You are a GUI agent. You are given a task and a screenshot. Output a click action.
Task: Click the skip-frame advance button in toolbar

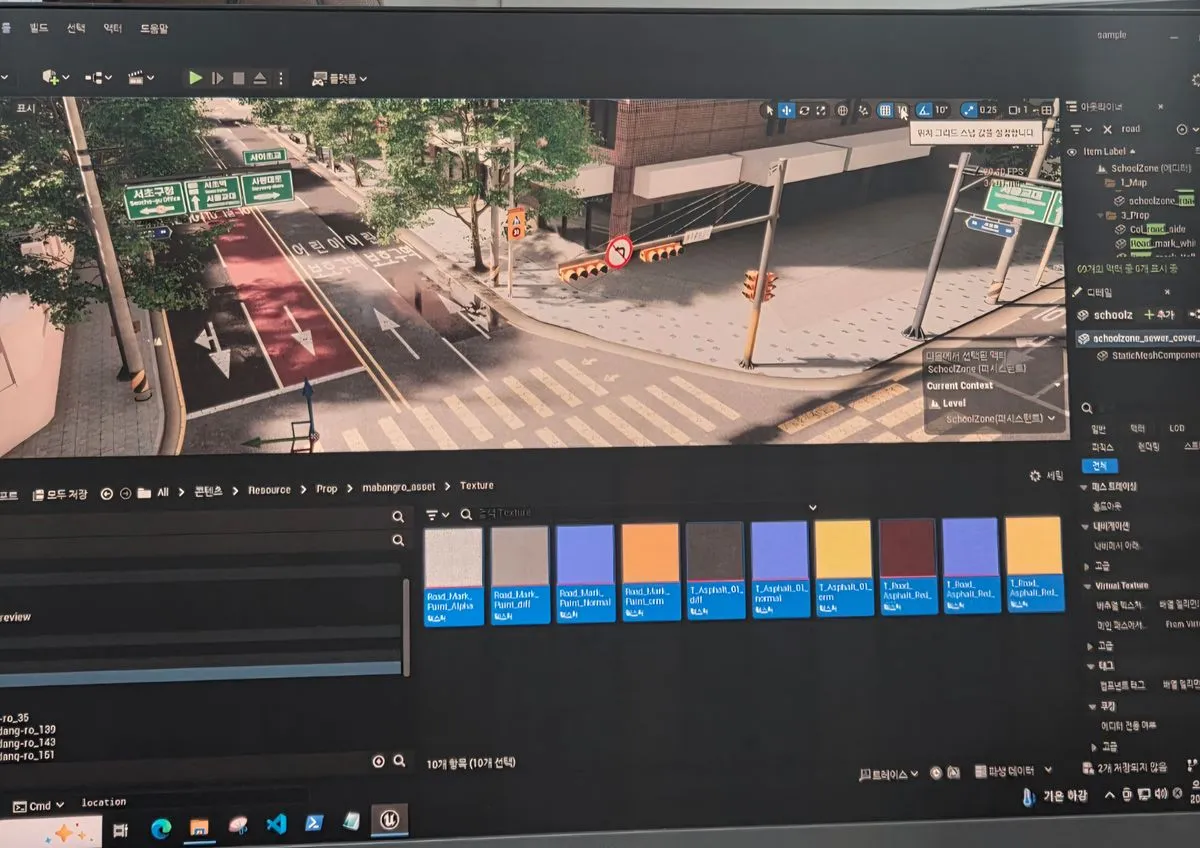[217, 77]
